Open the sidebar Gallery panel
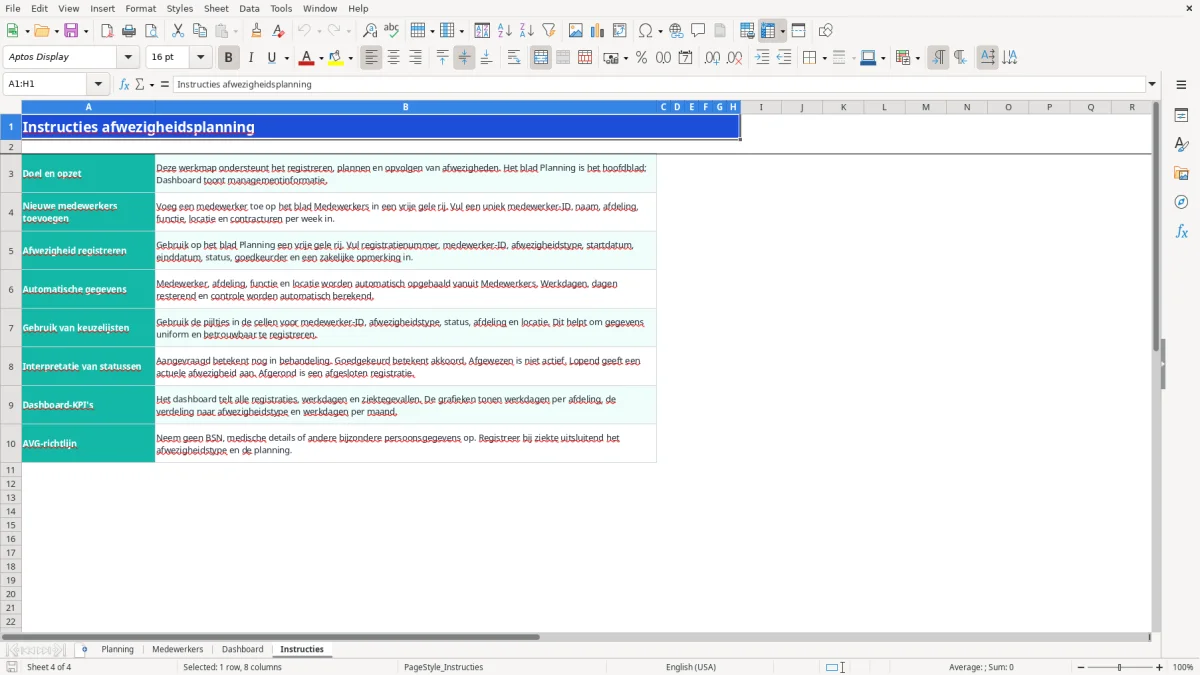The image size is (1200, 675). click(x=1181, y=173)
